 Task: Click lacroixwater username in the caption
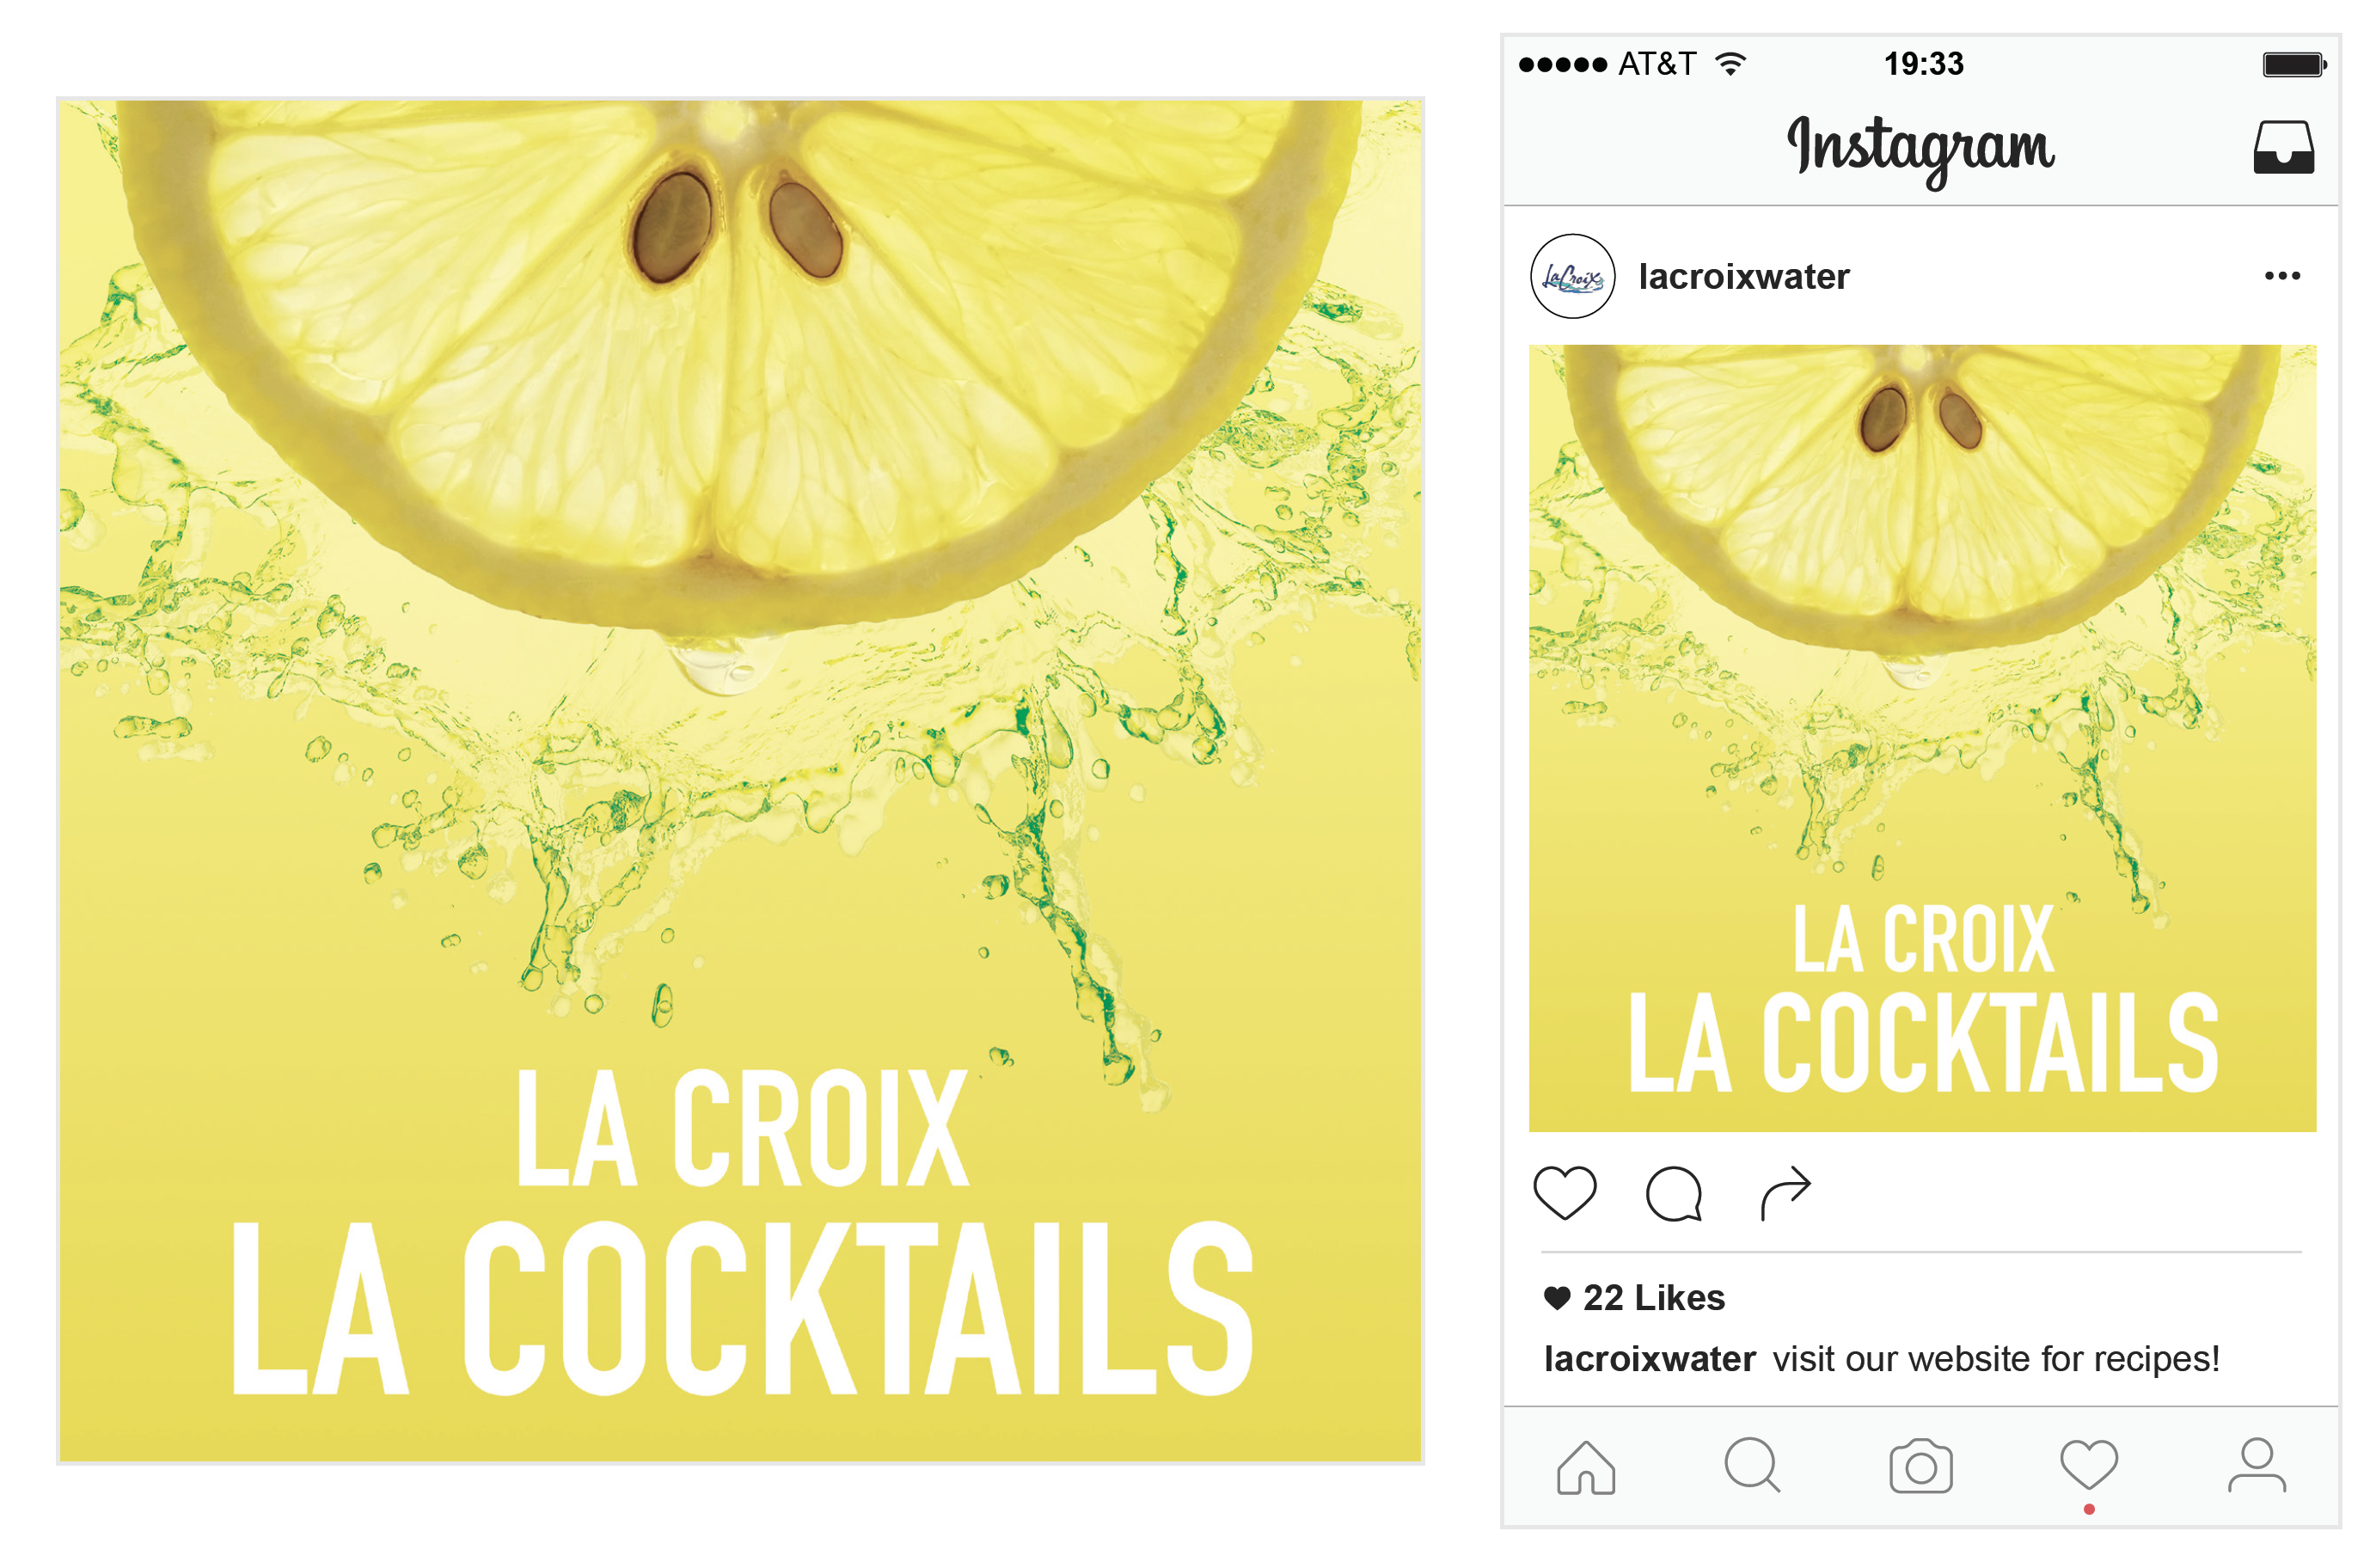point(1650,1359)
